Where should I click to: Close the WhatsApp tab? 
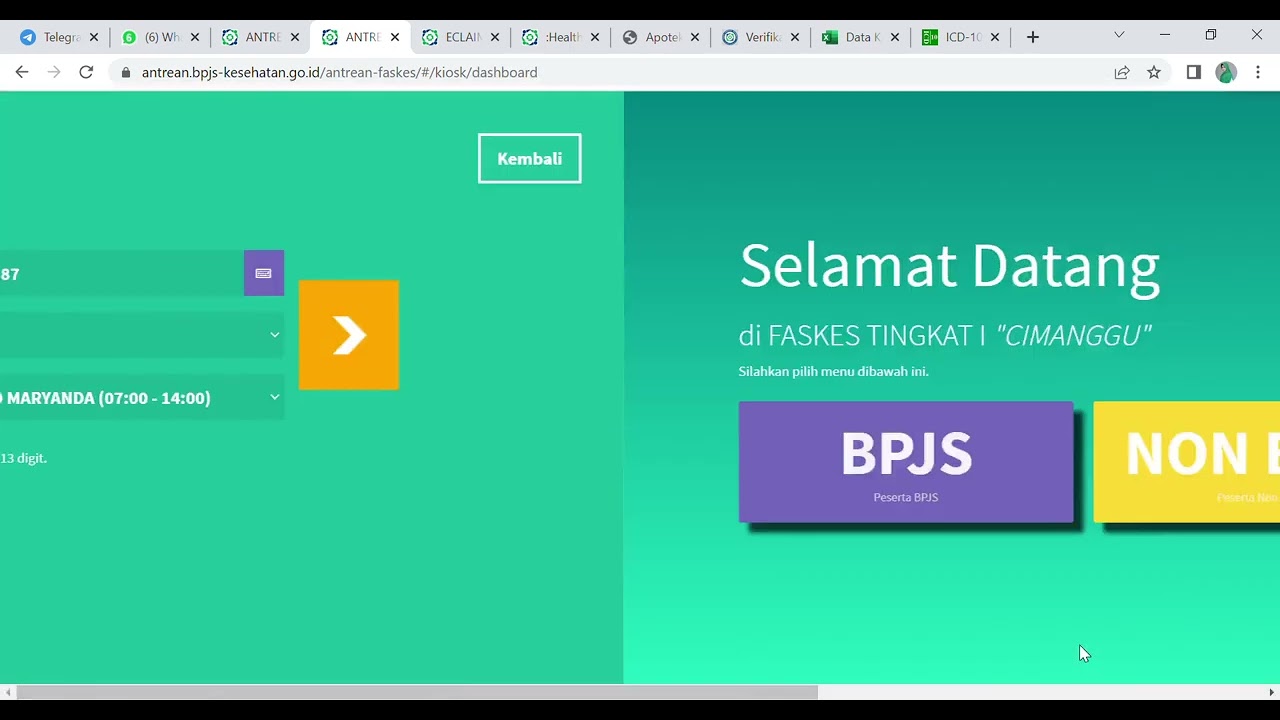pyautogui.click(x=195, y=37)
